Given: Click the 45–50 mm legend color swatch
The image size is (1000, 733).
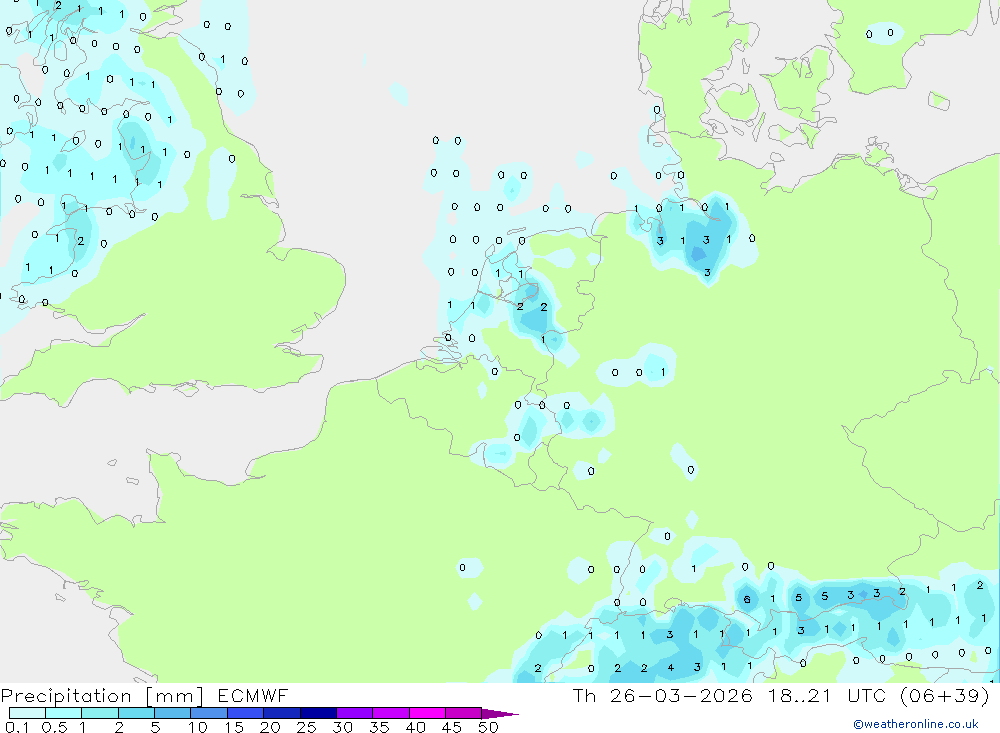Looking at the screenshot, I should tap(464, 713).
